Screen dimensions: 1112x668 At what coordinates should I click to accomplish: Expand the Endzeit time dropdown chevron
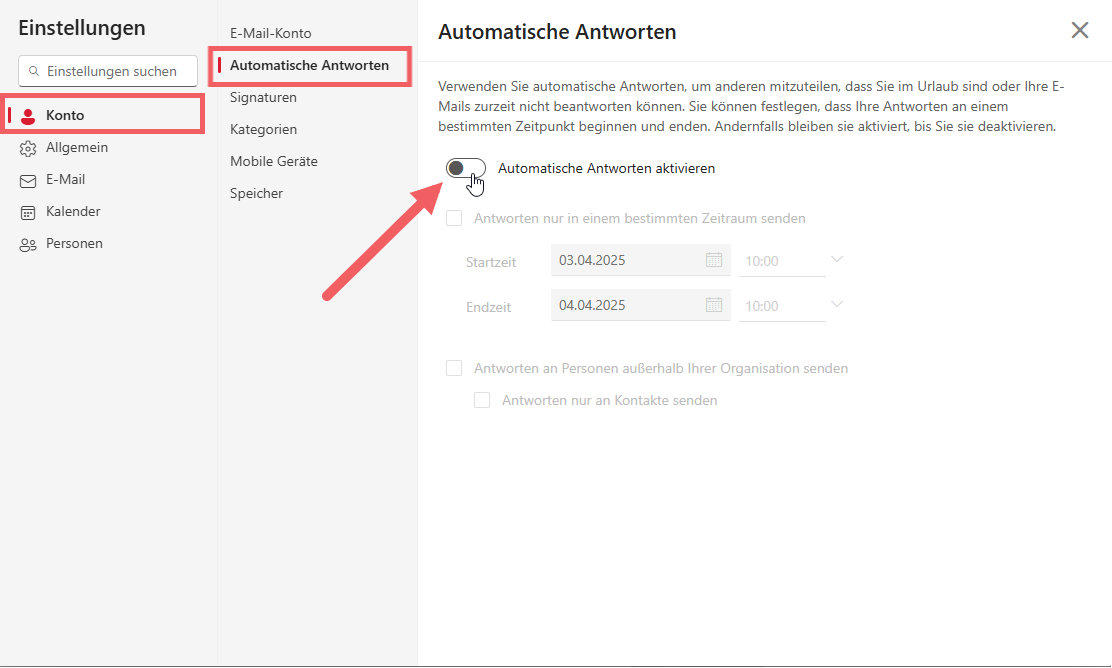[837, 304]
